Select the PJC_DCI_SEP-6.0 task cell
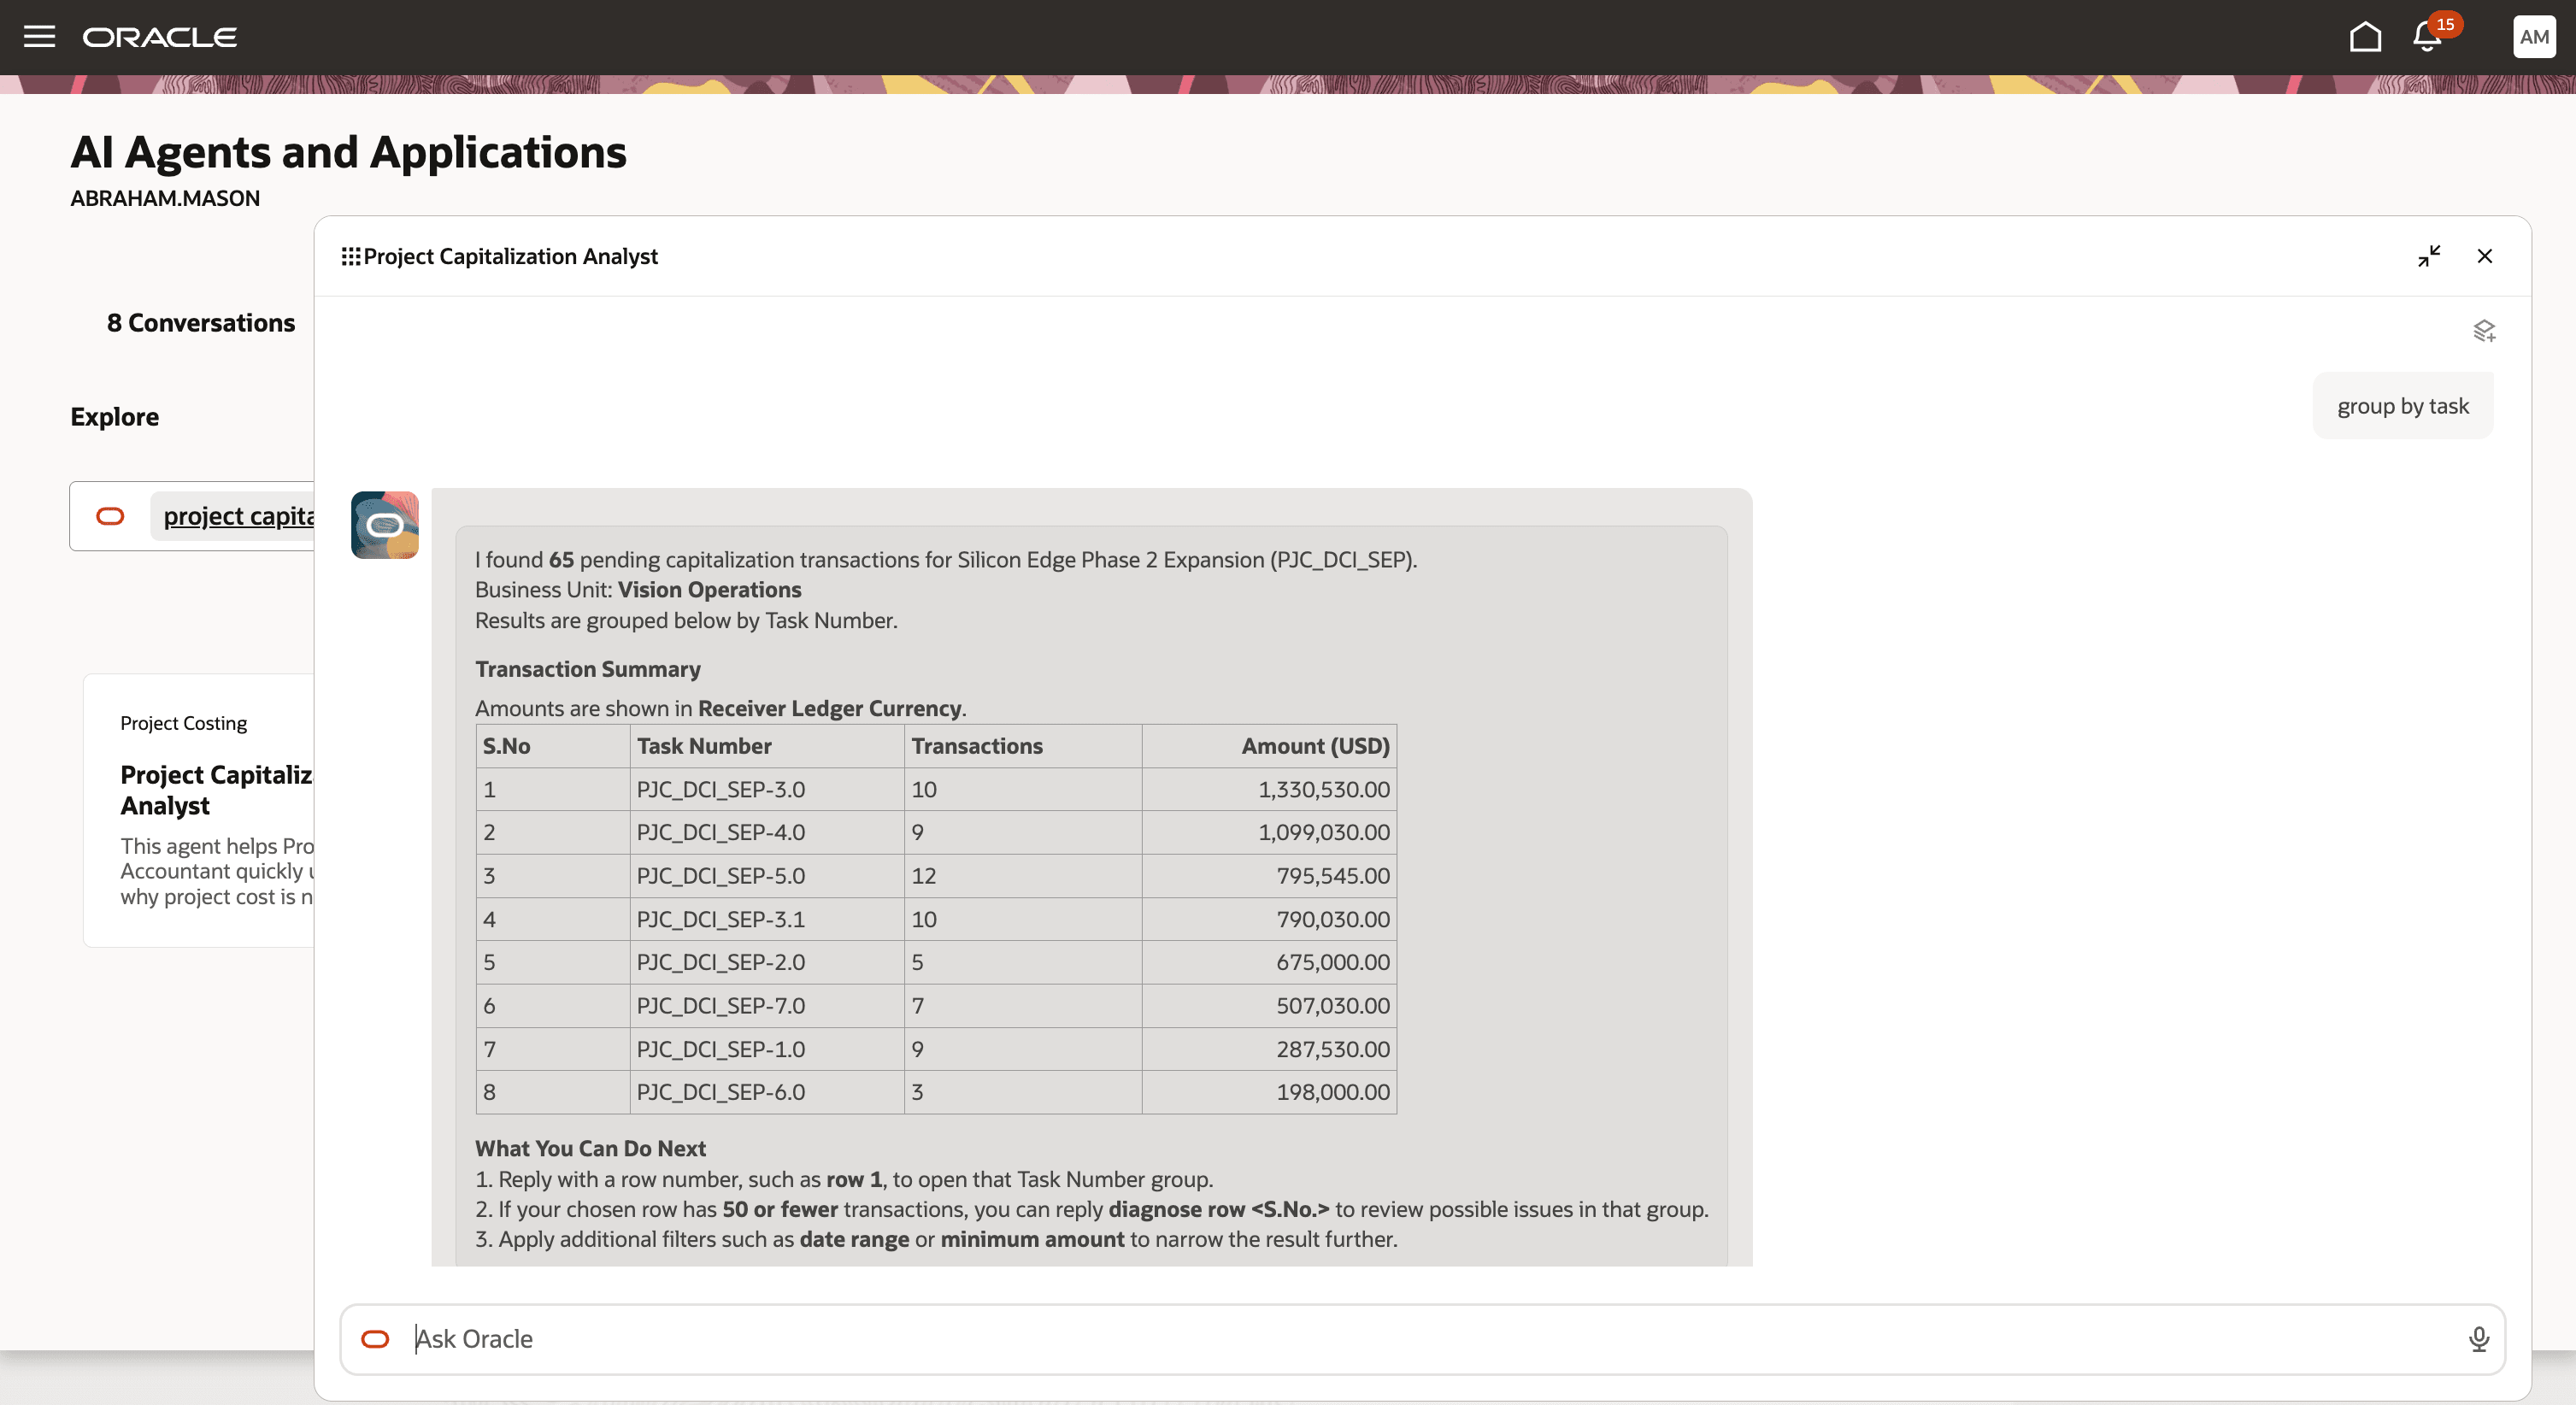Image resolution: width=2576 pixels, height=1405 pixels. [767, 1092]
